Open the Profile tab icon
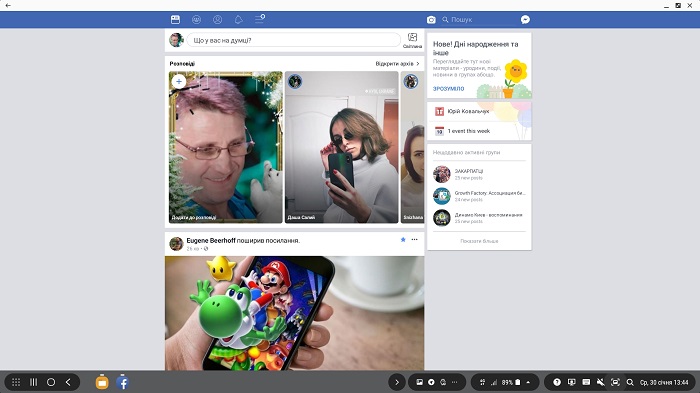Image resolution: width=700 pixels, height=393 pixels. pyautogui.click(x=217, y=20)
